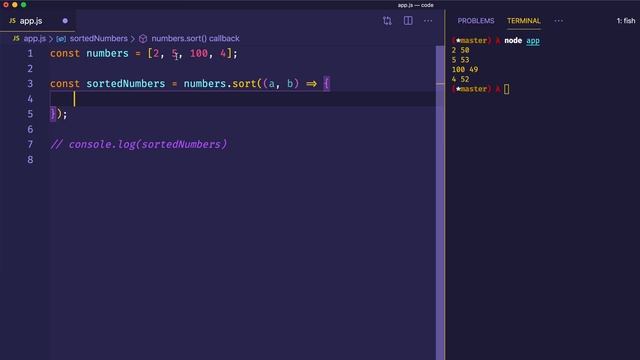Select the app.js editor tab
The height and width of the screenshot is (360, 640).
point(38,21)
